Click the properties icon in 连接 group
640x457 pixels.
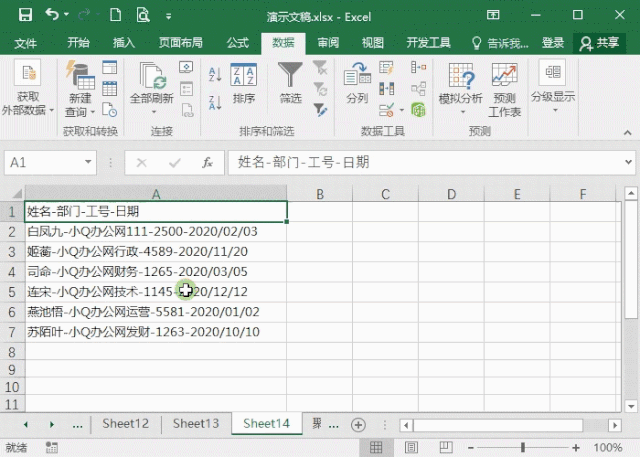[186, 89]
